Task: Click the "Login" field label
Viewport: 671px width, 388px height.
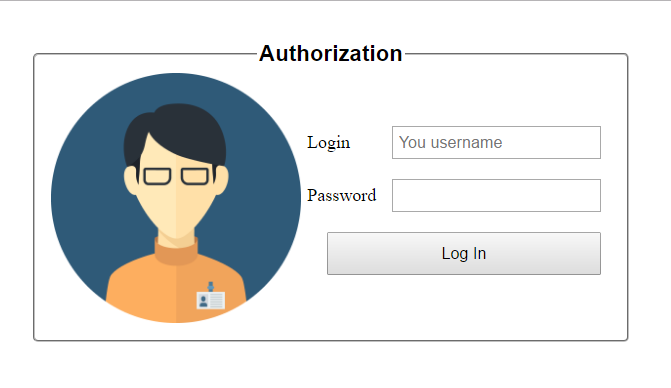Action: [x=329, y=143]
